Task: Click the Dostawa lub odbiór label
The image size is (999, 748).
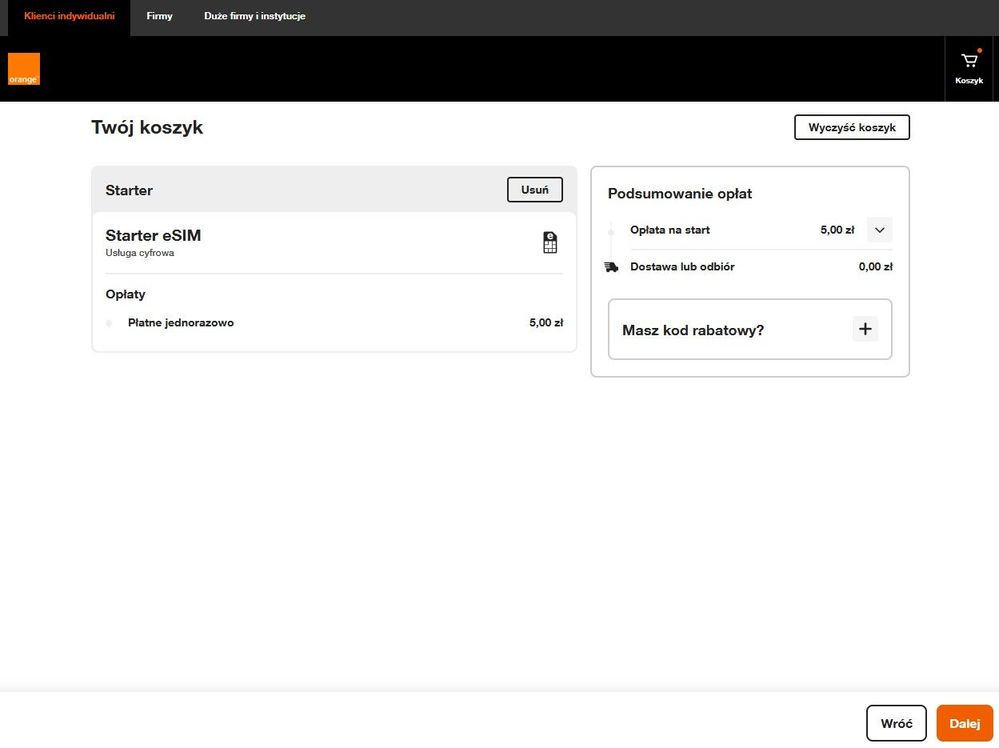Action: 682,267
